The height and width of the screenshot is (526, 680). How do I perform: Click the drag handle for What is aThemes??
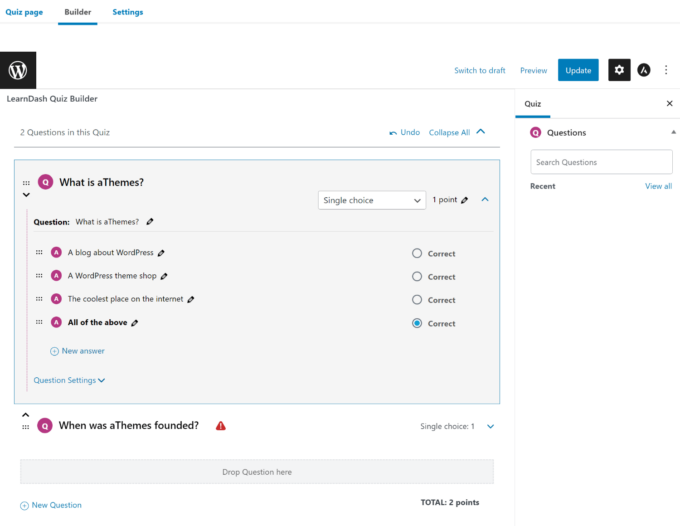pyautogui.click(x=26, y=183)
